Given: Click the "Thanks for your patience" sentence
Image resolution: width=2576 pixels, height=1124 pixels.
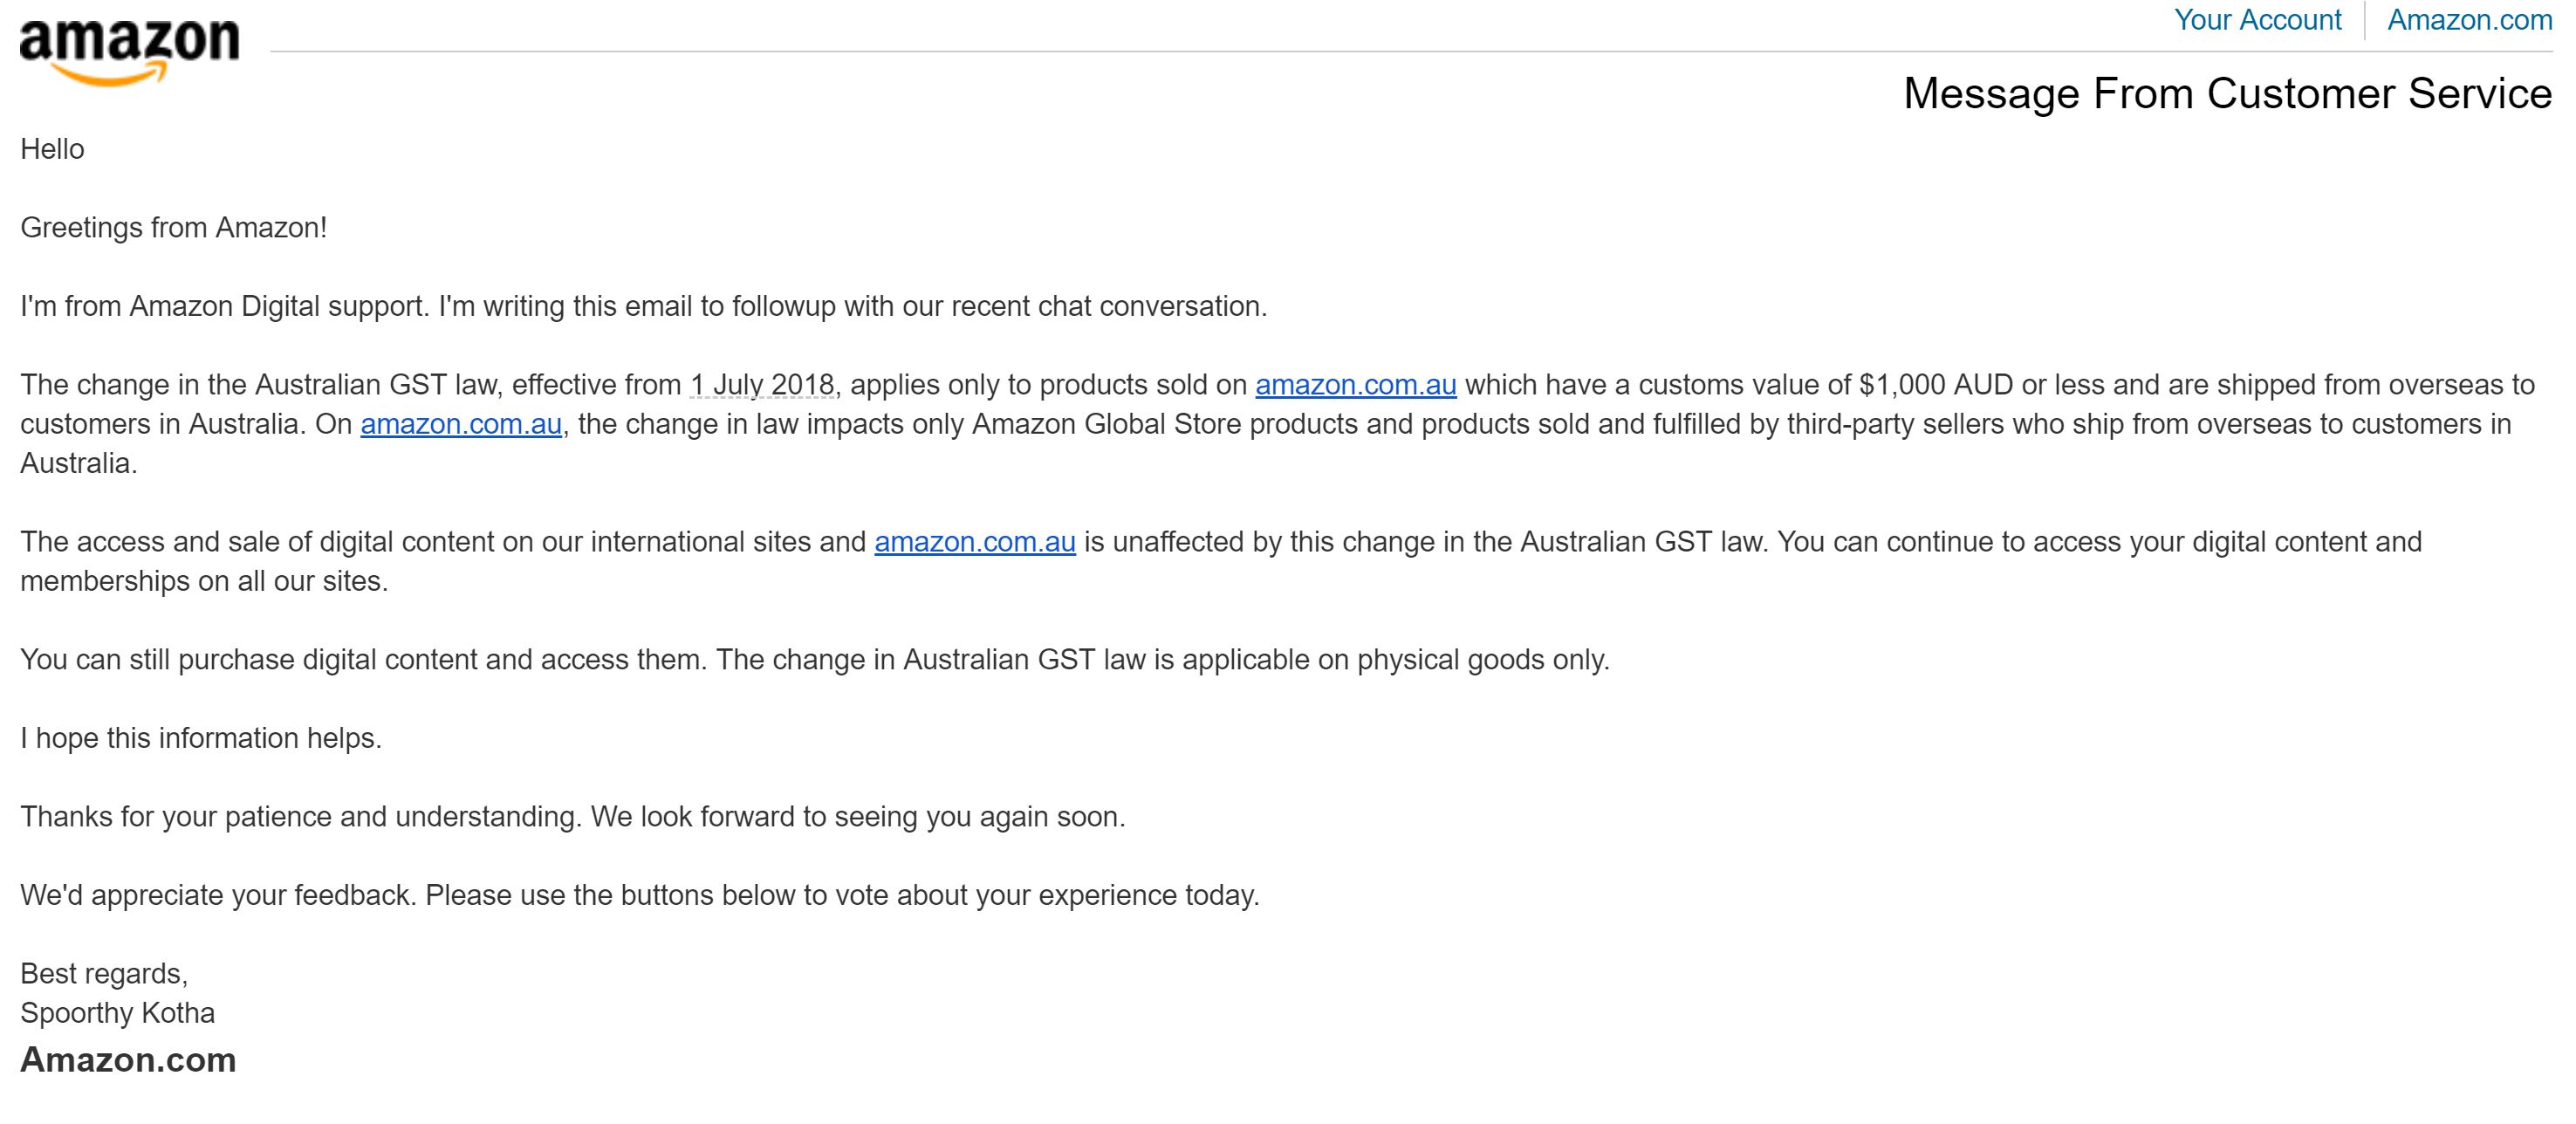Looking at the screenshot, I should (573, 817).
